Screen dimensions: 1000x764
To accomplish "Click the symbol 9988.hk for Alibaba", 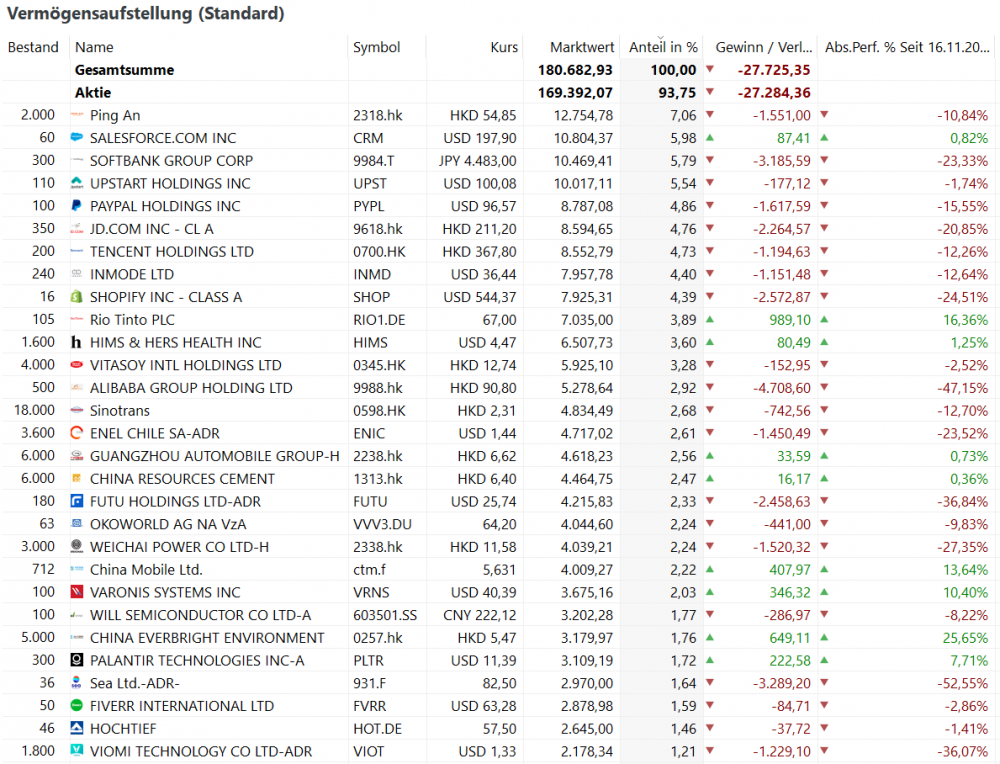I will tap(378, 388).
